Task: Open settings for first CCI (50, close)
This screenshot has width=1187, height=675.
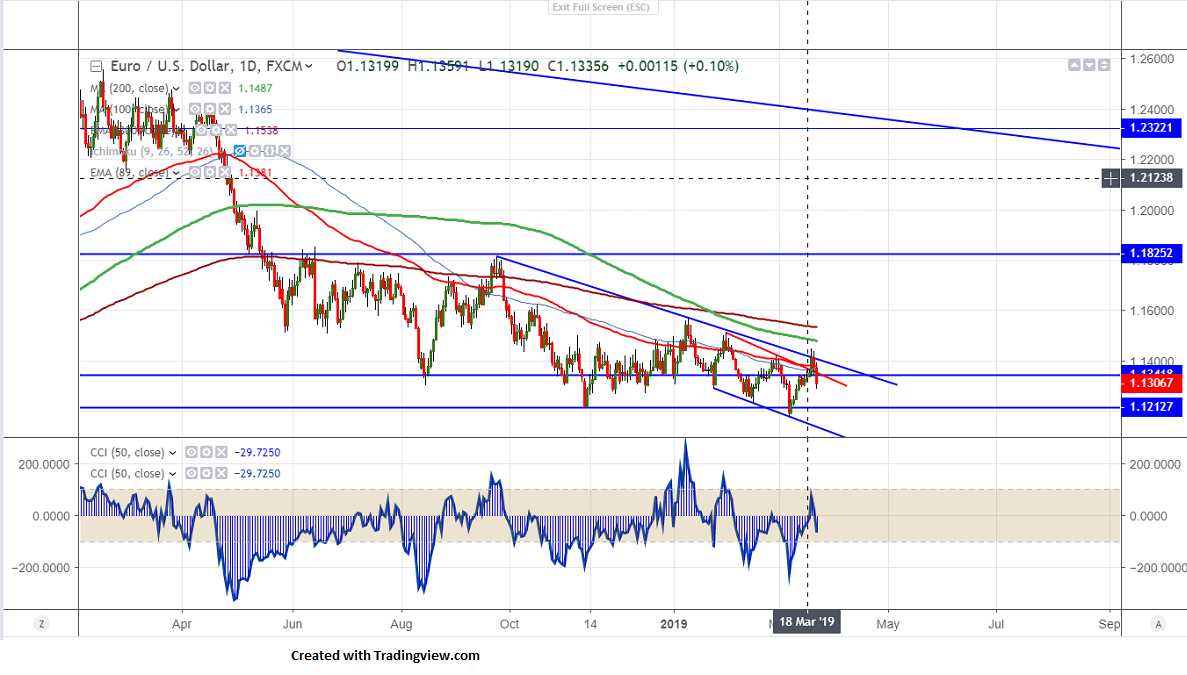Action: 206,453
